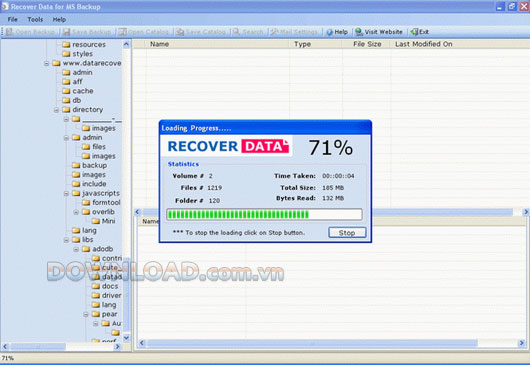Image resolution: width=530 pixels, height=365 pixels.
Task: Click the Save Catalog toolbar button
Action: pos(201,32)
